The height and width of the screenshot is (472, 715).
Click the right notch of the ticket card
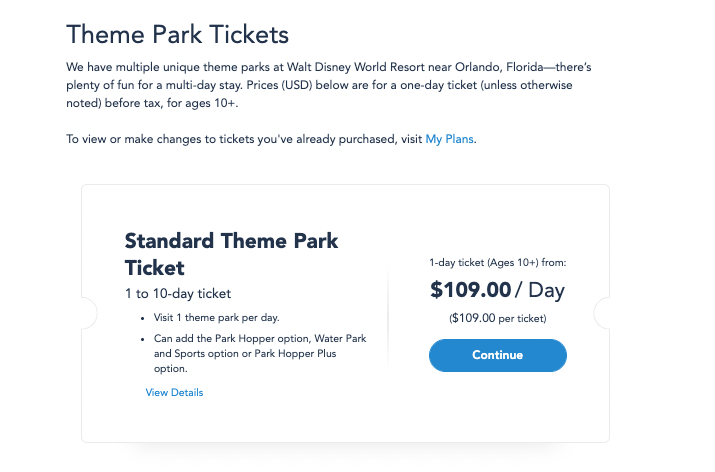click(602, 314)
